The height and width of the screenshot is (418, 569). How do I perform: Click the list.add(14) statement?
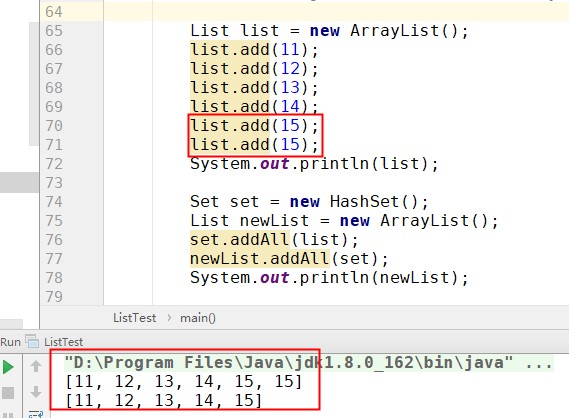(254, 106)
